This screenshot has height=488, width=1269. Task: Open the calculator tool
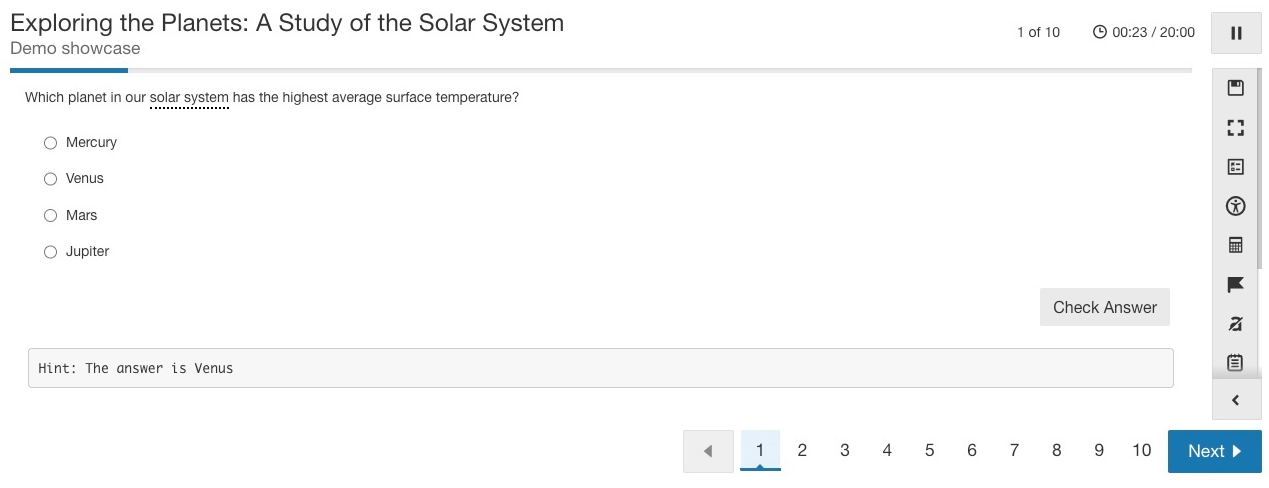point(1235,245)
